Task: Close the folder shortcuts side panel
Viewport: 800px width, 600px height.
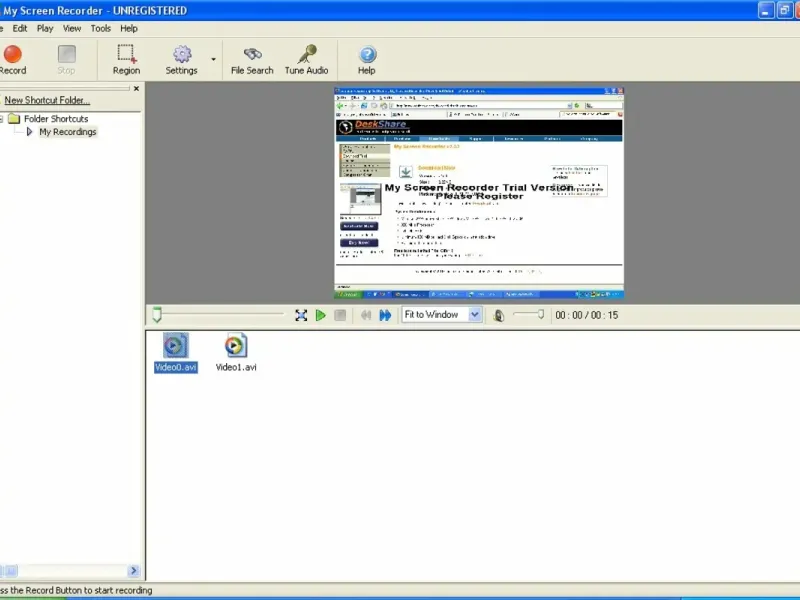Action: (x=136, y=89)
